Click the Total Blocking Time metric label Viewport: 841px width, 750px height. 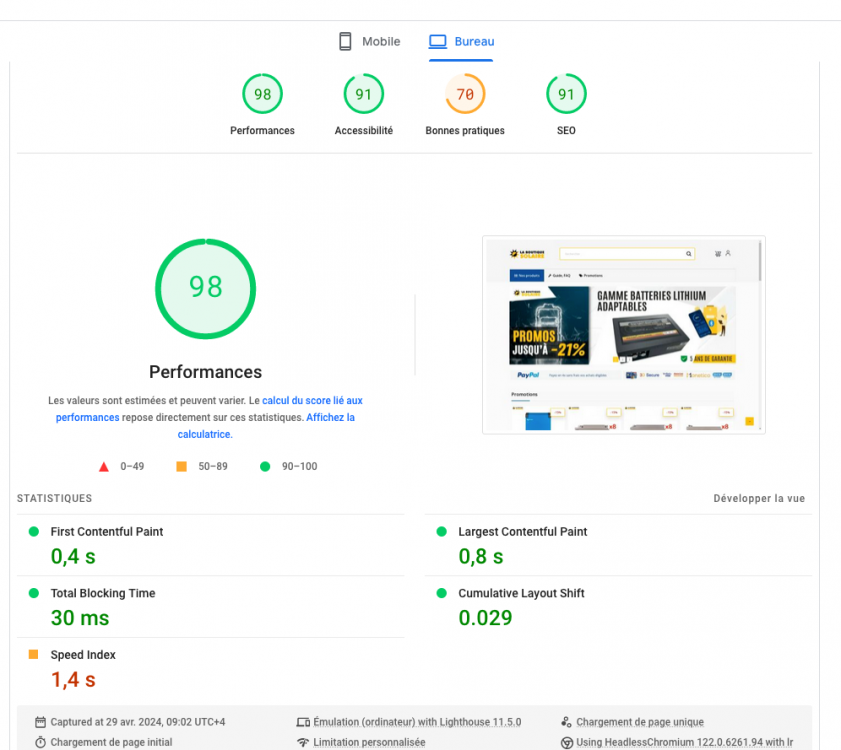[x=103, y=593]
